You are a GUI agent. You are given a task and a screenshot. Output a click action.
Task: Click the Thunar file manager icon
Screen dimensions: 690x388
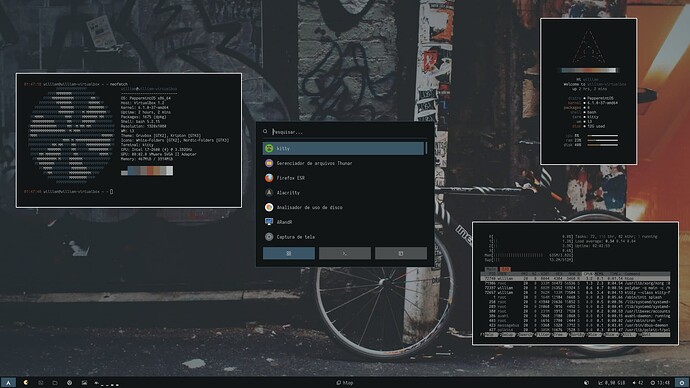click(269, 163)
